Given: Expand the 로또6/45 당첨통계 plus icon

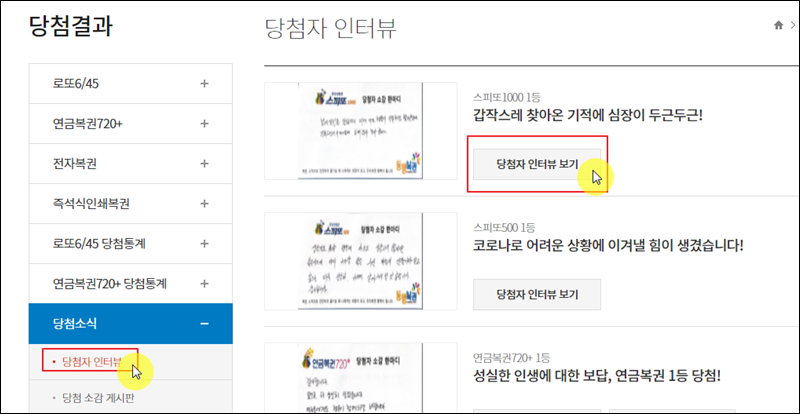Looking at the screenshot, I should [204, 243].
